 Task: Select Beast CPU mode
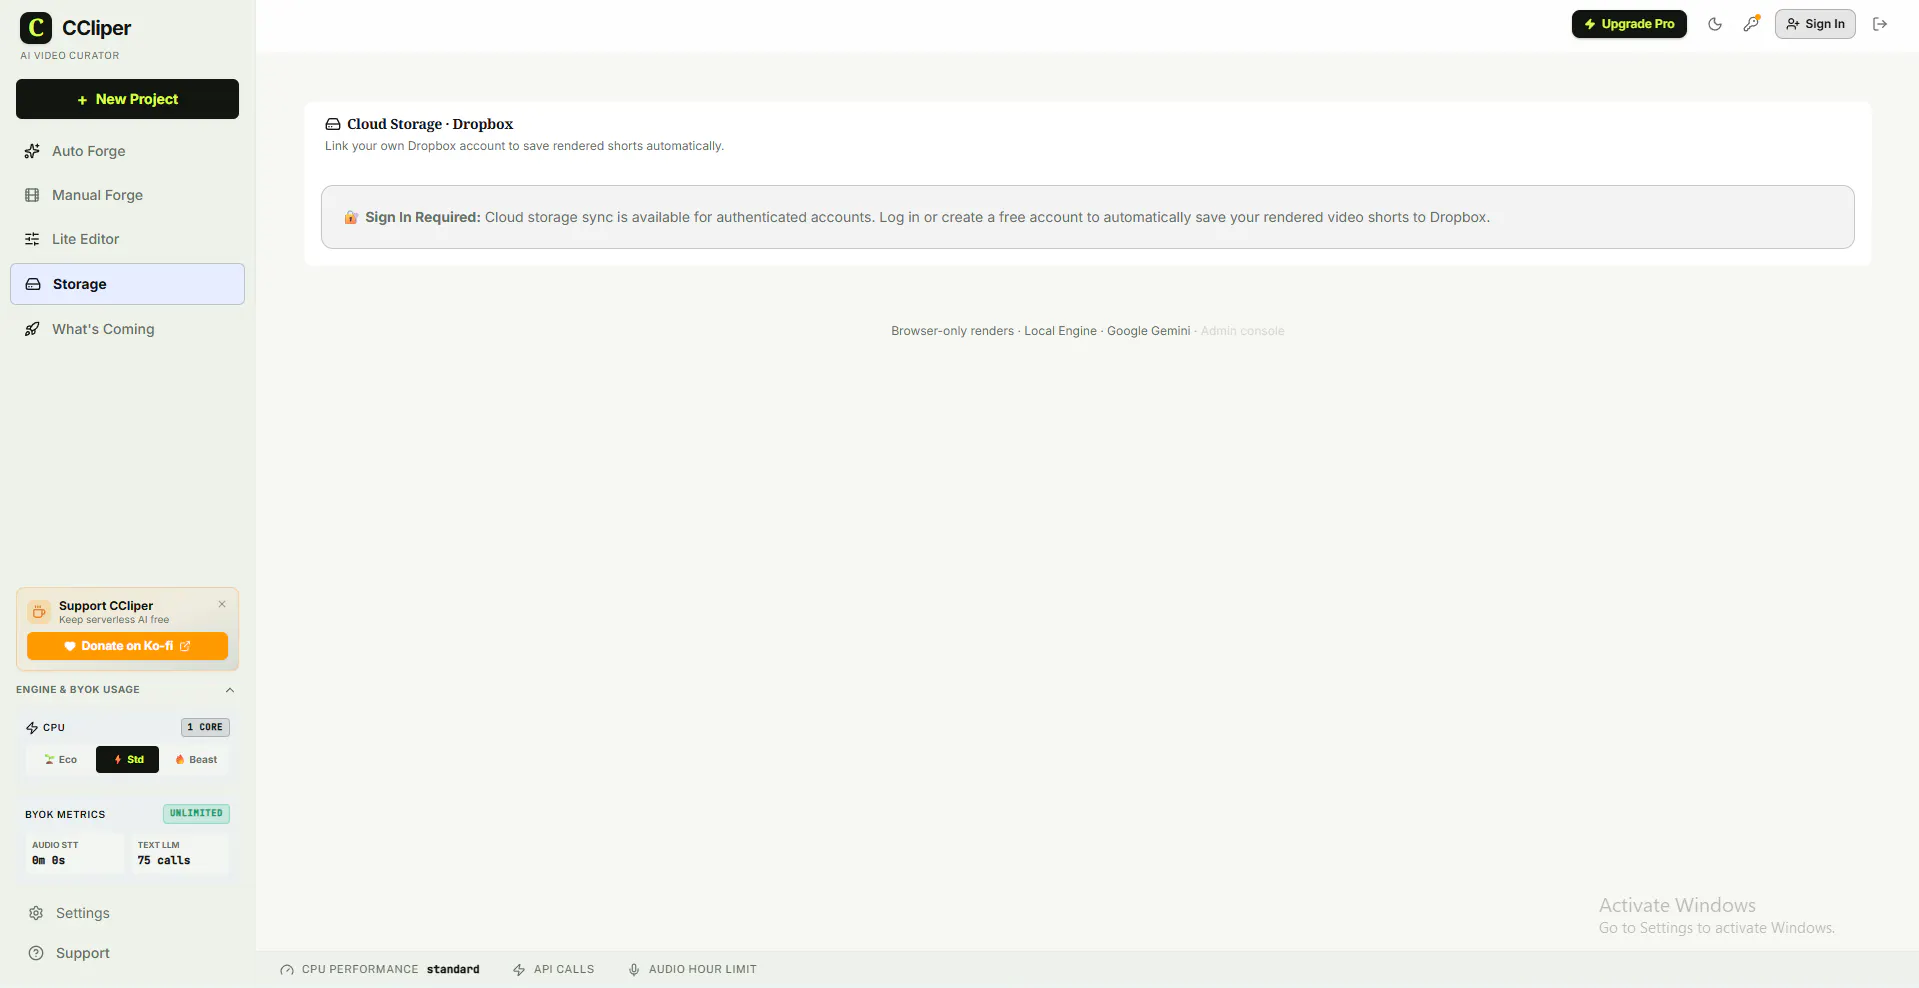[x=195, y=760]
